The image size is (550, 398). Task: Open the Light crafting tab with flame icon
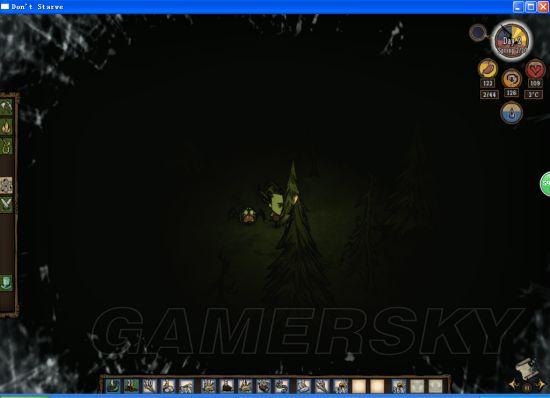tap(6, 126)
